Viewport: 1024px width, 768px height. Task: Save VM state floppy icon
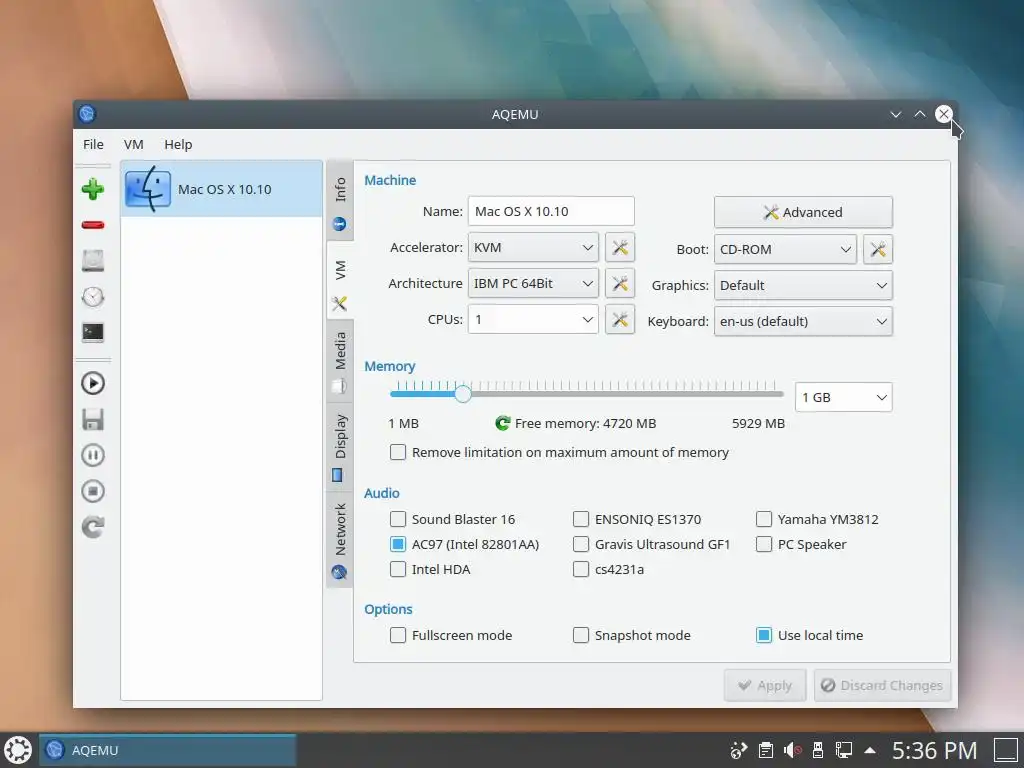tap(93, 419)
